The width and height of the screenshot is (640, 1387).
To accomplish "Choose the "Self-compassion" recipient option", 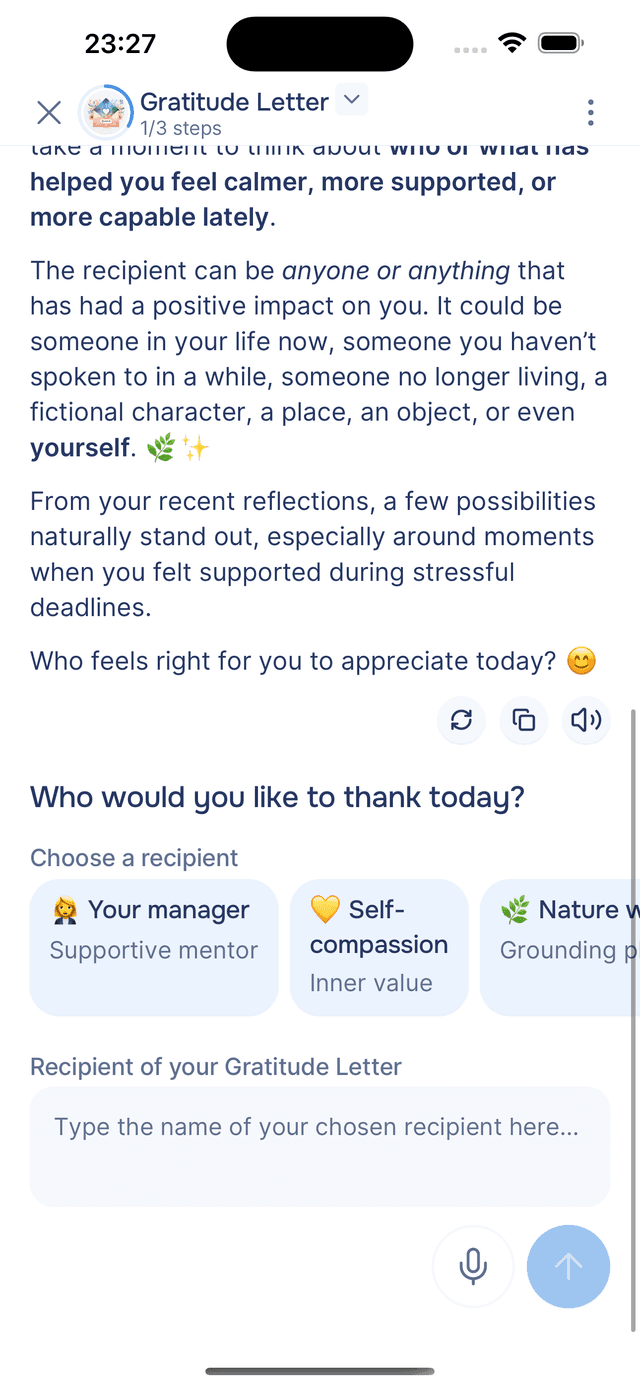I will (x=379, y=946).
